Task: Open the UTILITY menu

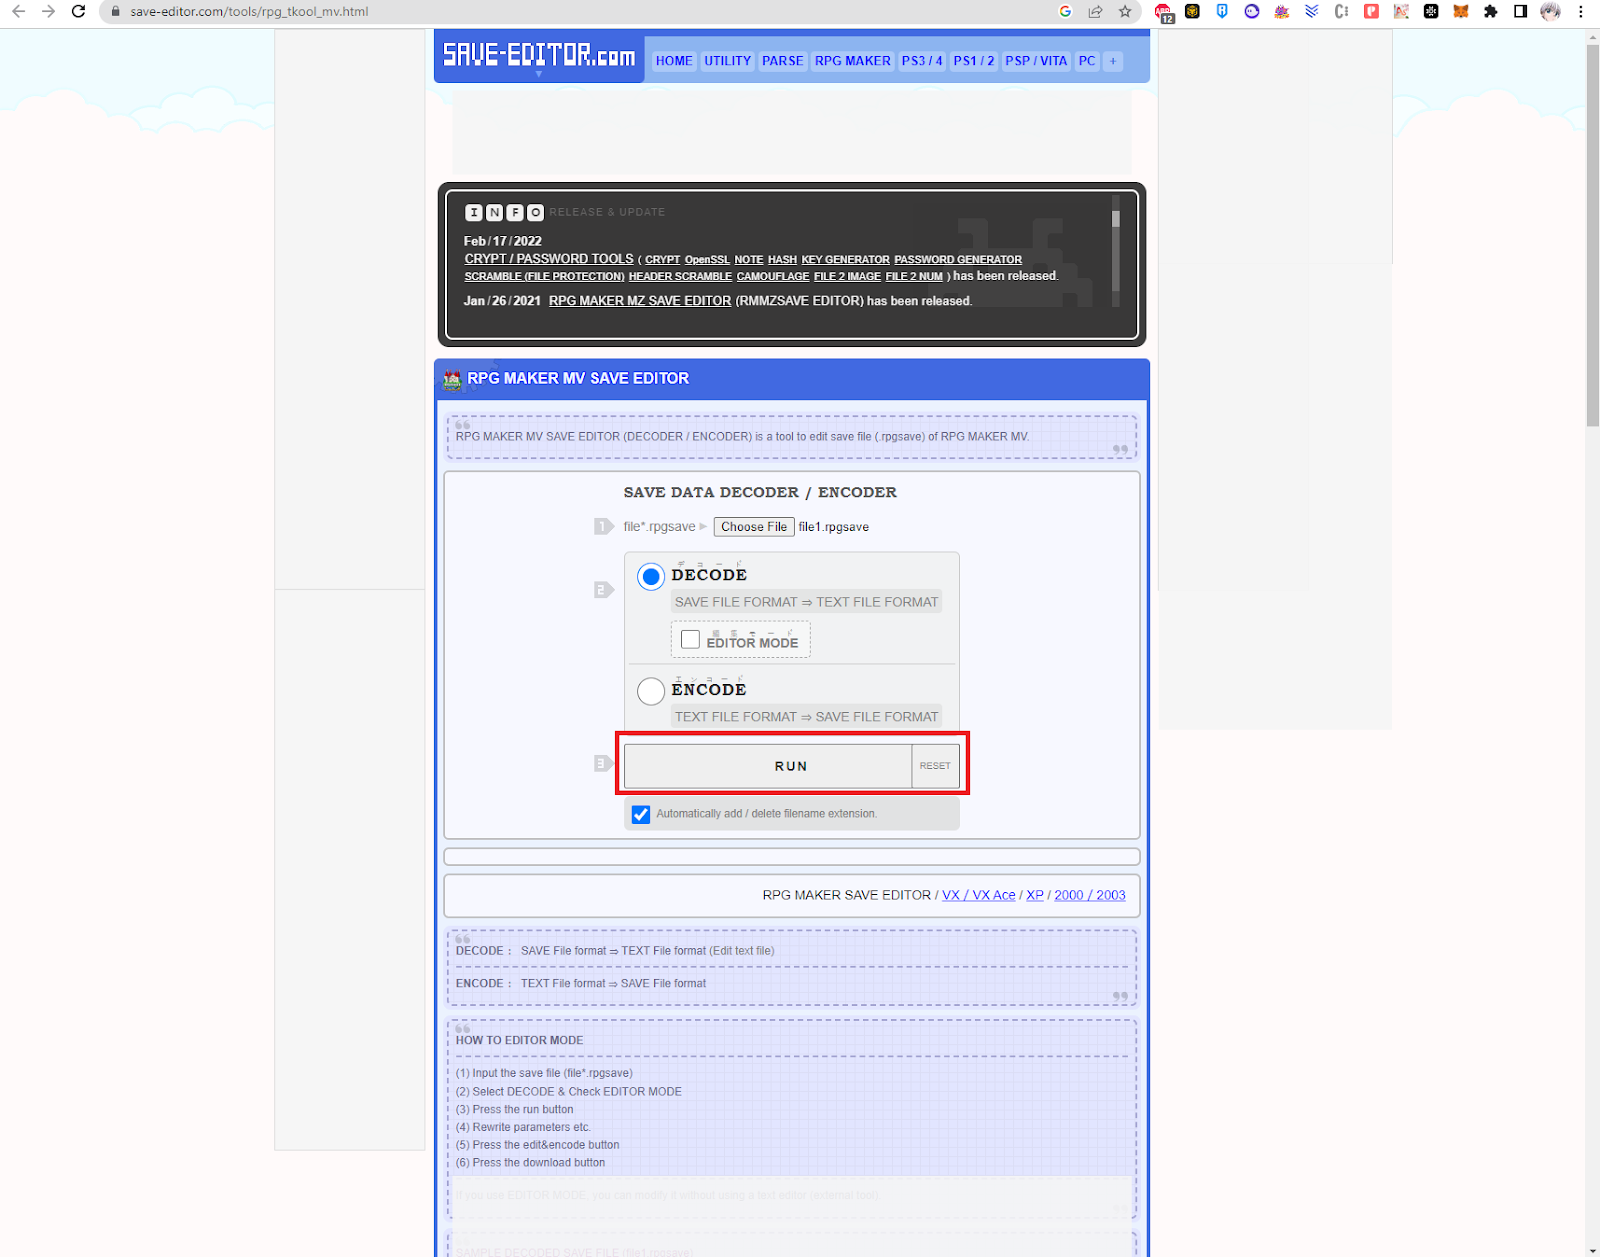Action: [727, 61]
